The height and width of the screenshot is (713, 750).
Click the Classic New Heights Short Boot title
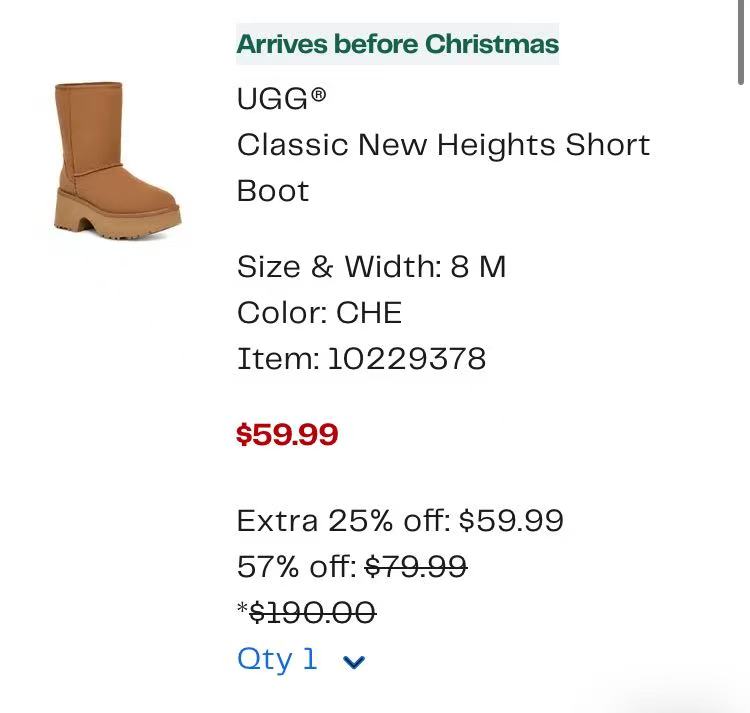443,167
